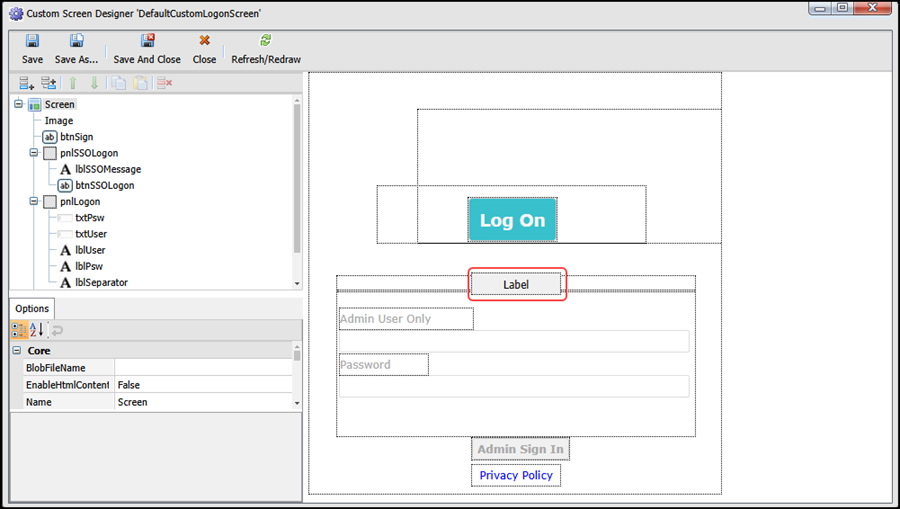
Task: Open the Options tab
Action: pos(32,309)
